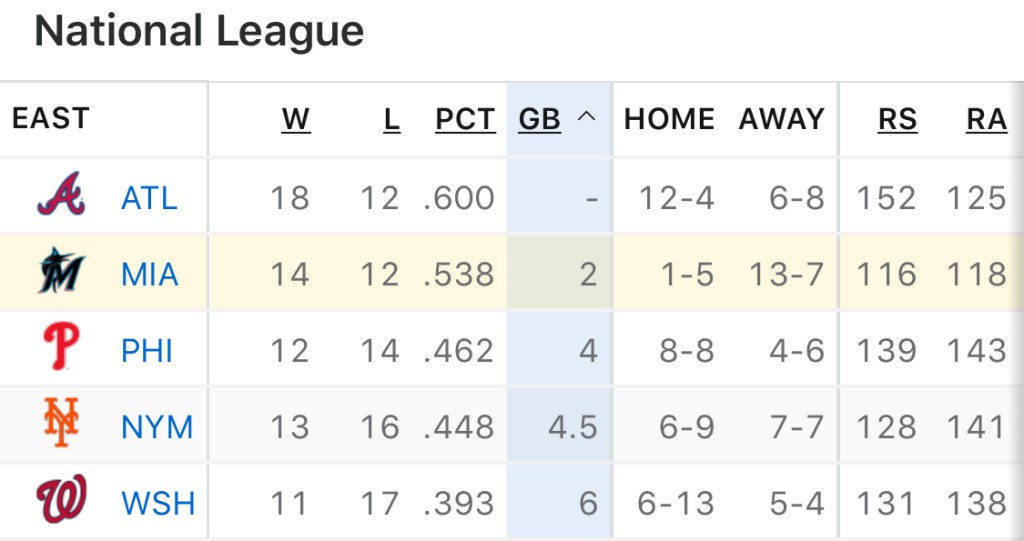Select the highlighted MIA games-behind cell
The image size is (1024, 541).
(560, 274)
